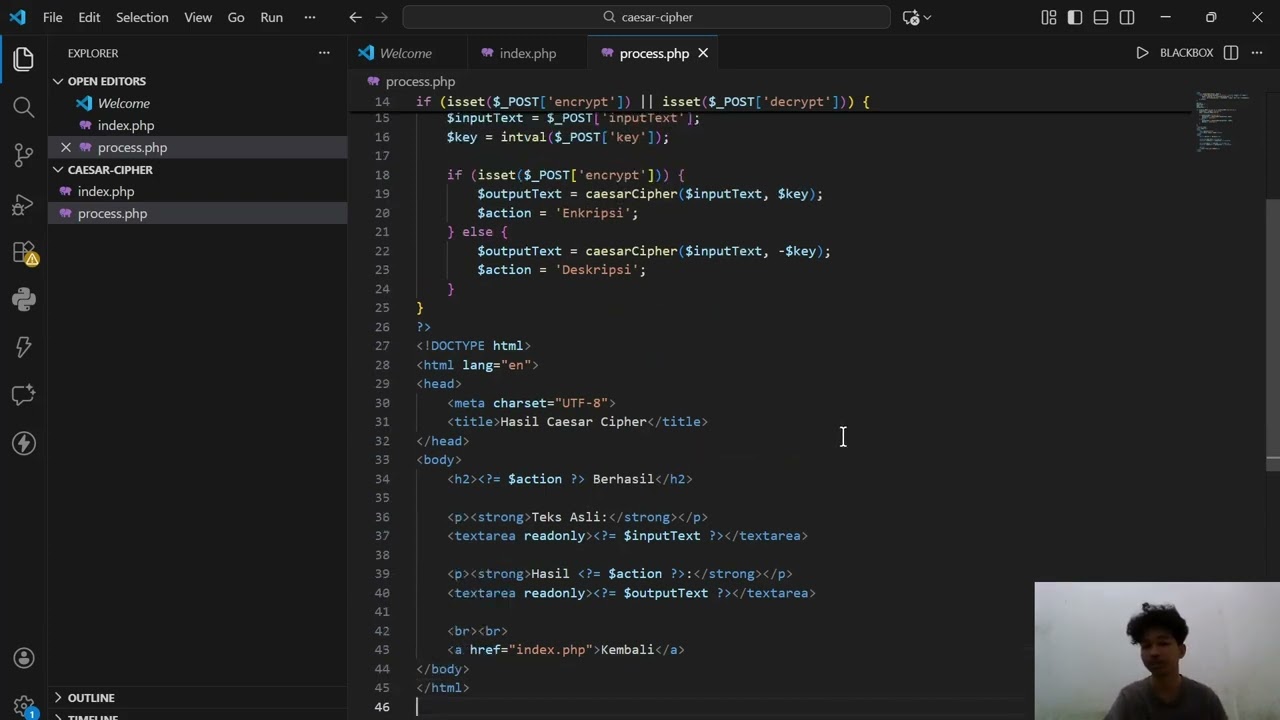
Task: Click the process.php breadcrumb
Action: pos(420,81)
